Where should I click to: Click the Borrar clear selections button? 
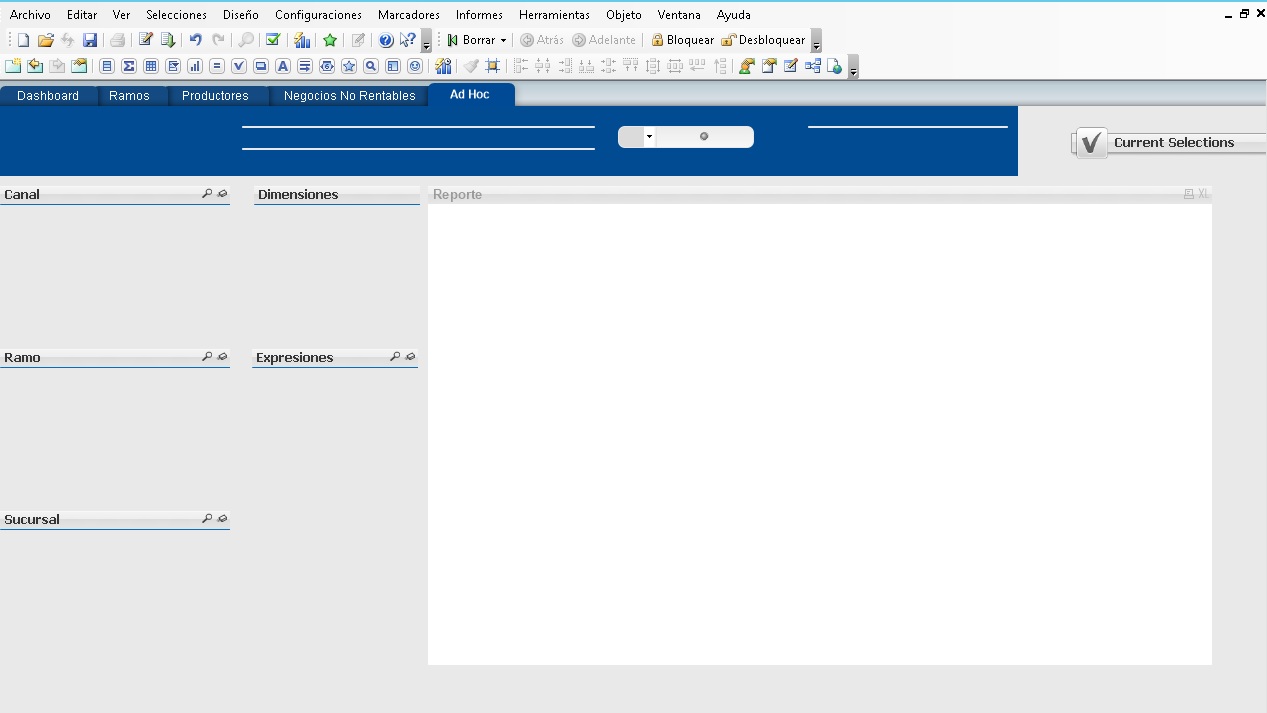(x=470, y=41)
